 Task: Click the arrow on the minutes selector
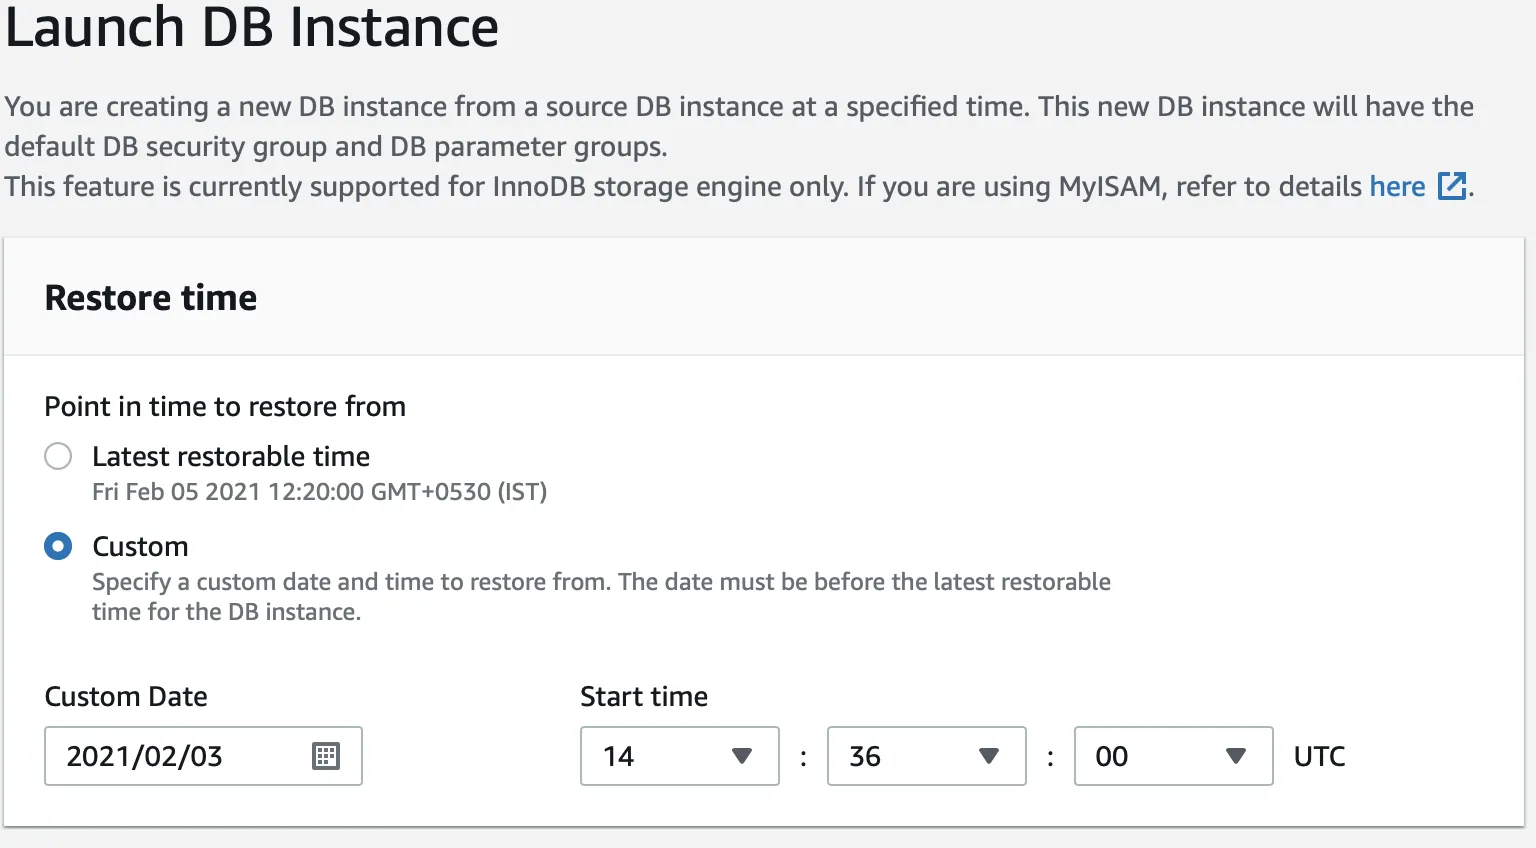[x=989, y=756]
